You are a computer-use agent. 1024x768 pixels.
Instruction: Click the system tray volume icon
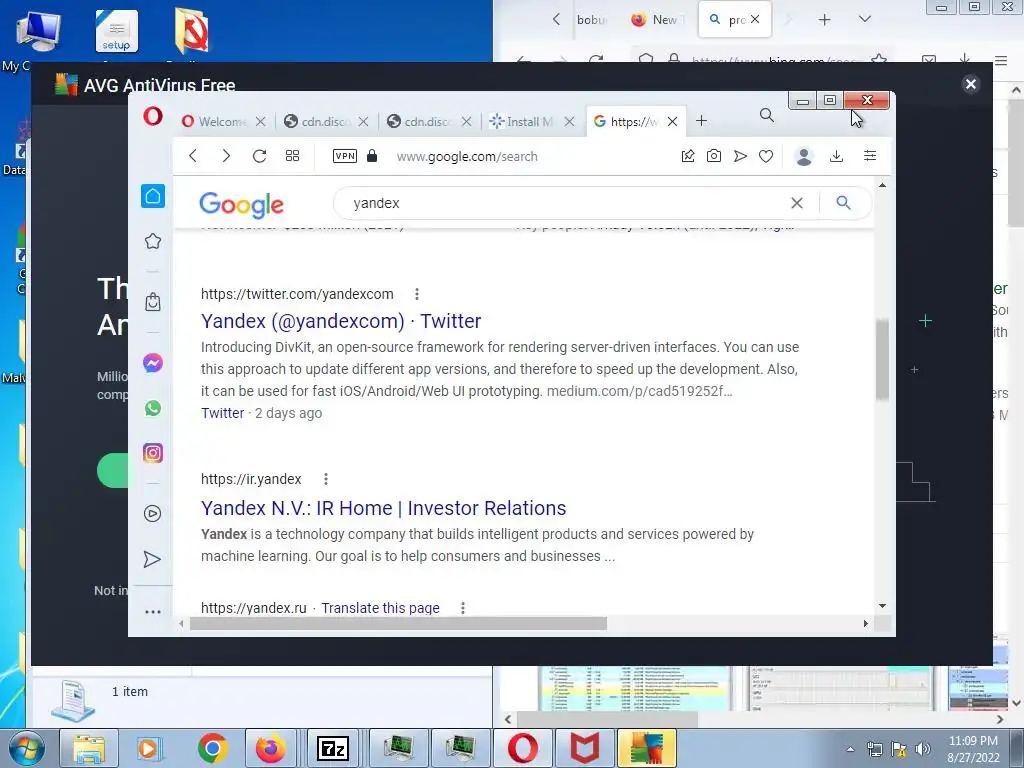point(922,749)
